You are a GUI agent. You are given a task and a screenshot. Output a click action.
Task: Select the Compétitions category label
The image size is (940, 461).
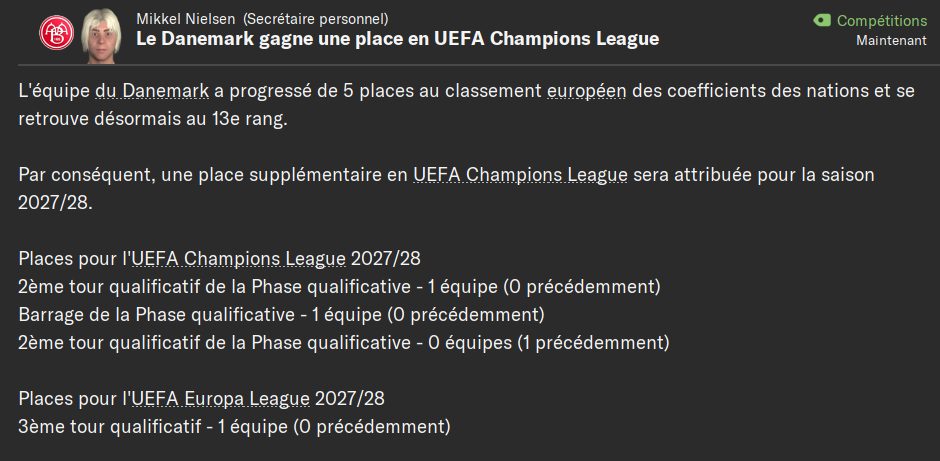(x=881, y=20)
